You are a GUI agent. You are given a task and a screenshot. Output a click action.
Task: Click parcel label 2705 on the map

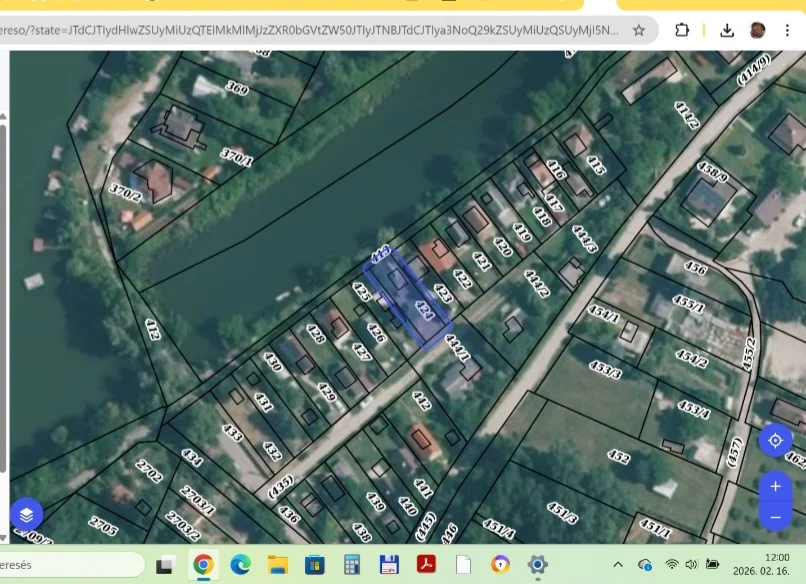click(103, 525)
